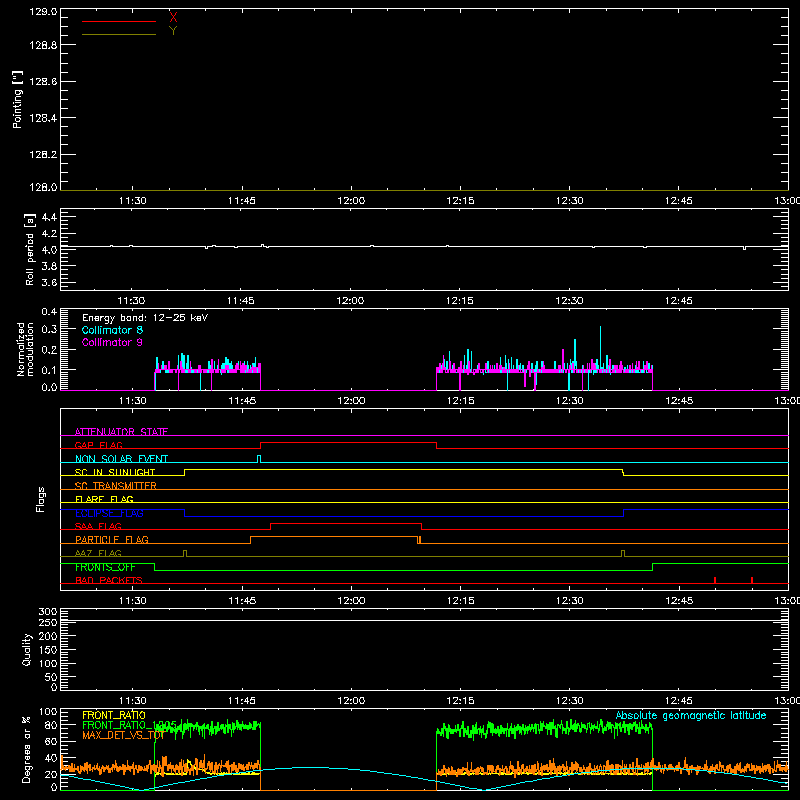
Task: Click the red X legend label
Action: (x=173, y=18)
